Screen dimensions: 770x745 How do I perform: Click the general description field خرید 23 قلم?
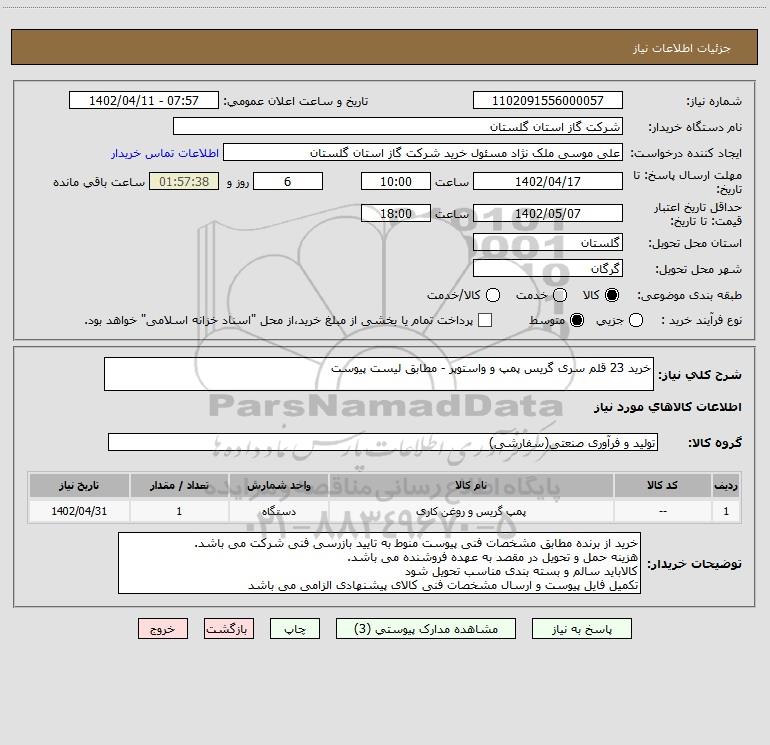coord(379,374)
